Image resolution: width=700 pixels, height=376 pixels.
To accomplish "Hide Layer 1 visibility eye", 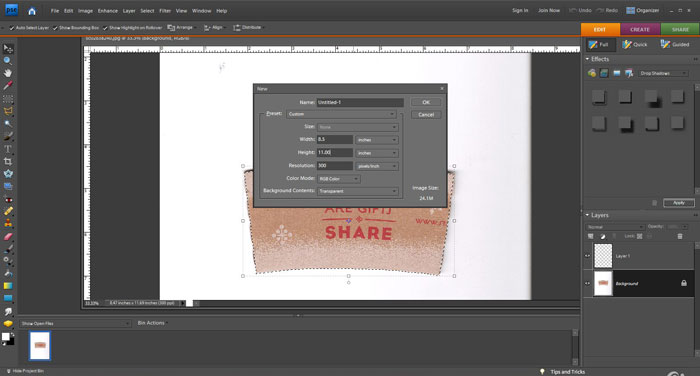I will tap(588, 256).
